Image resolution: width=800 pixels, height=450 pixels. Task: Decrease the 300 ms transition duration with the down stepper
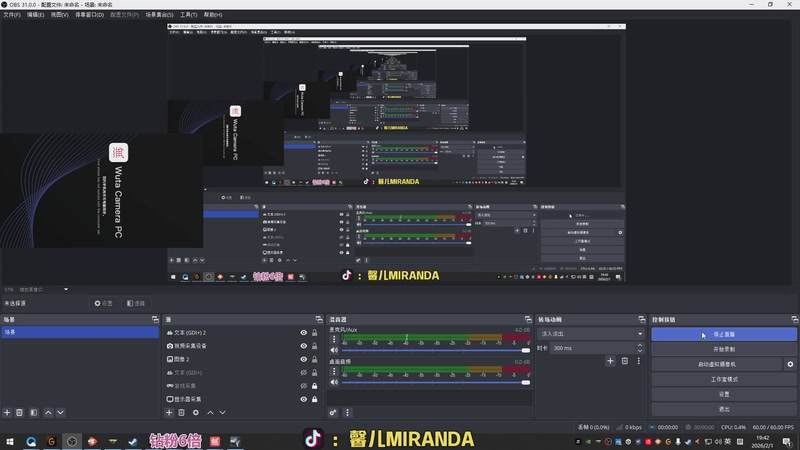tap(640, 351)
